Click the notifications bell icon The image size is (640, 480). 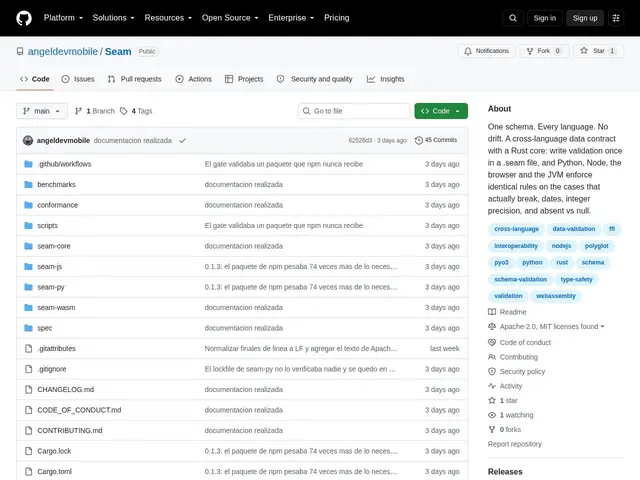pos(468,51)
